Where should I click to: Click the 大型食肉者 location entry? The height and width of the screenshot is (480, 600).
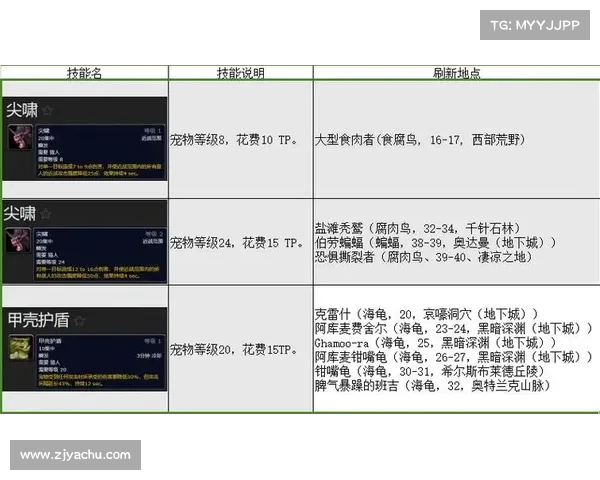pos(419,140)
